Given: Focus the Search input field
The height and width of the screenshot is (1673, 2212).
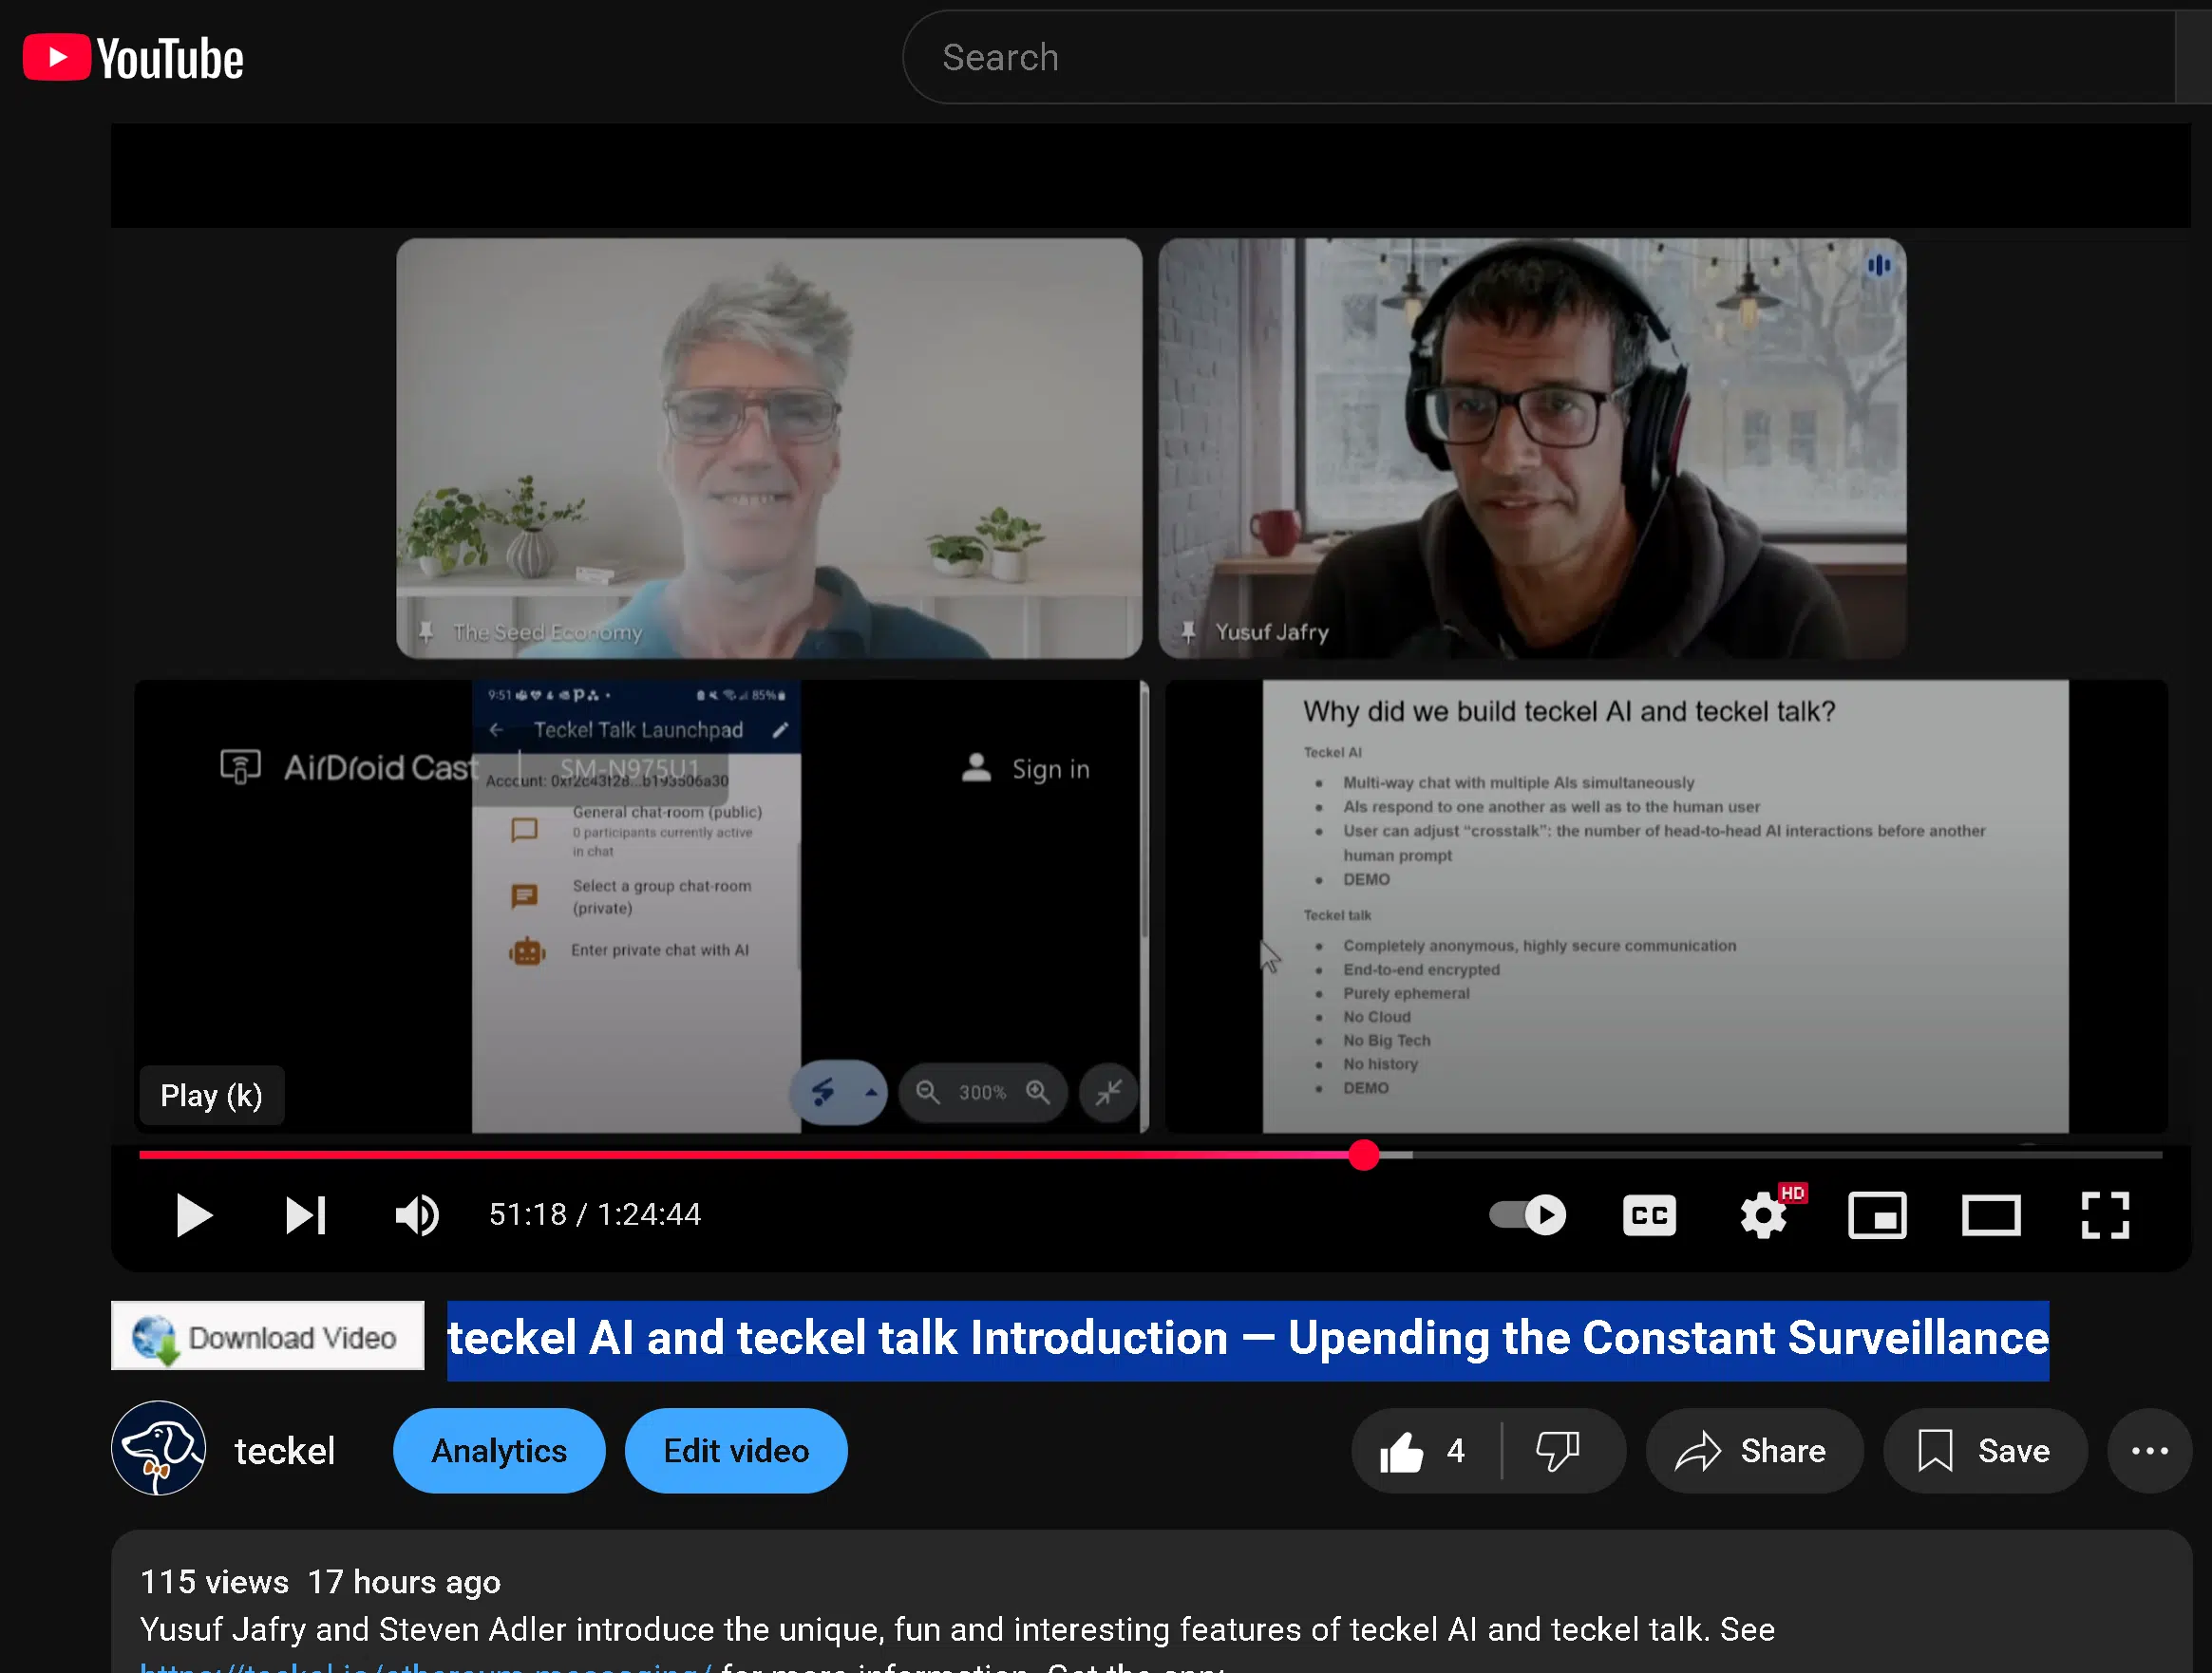Looking at the screenshot, I should click(x=1540, y=57).
